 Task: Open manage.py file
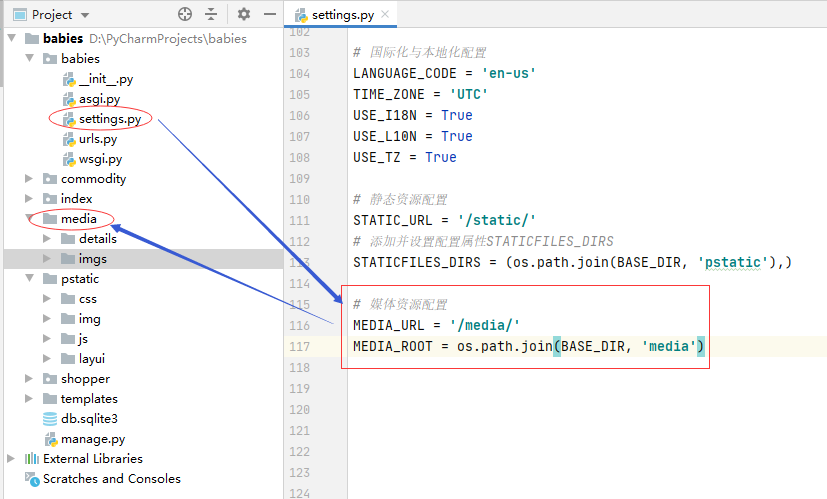(x=93, y=439)
